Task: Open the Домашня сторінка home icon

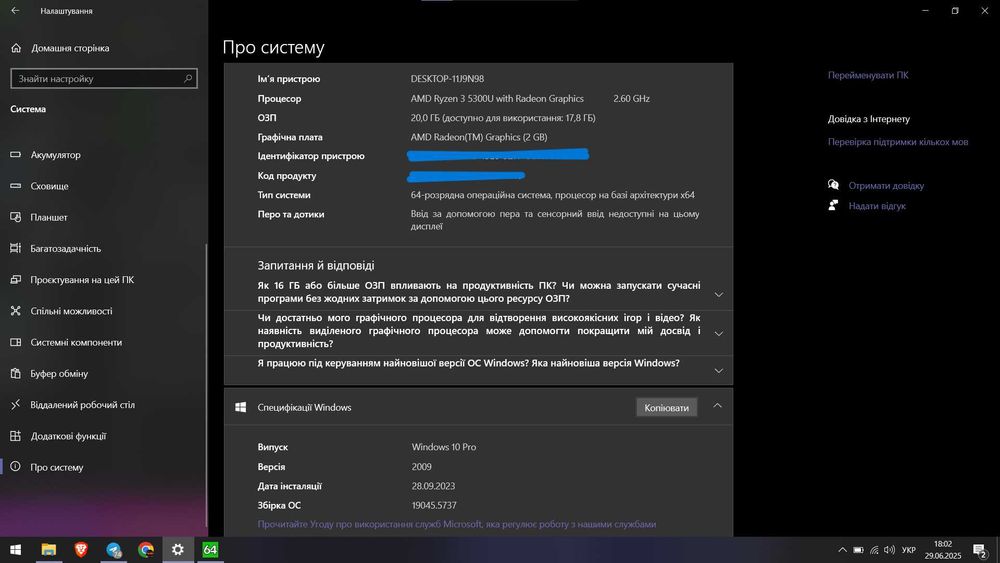Action: 16,48
